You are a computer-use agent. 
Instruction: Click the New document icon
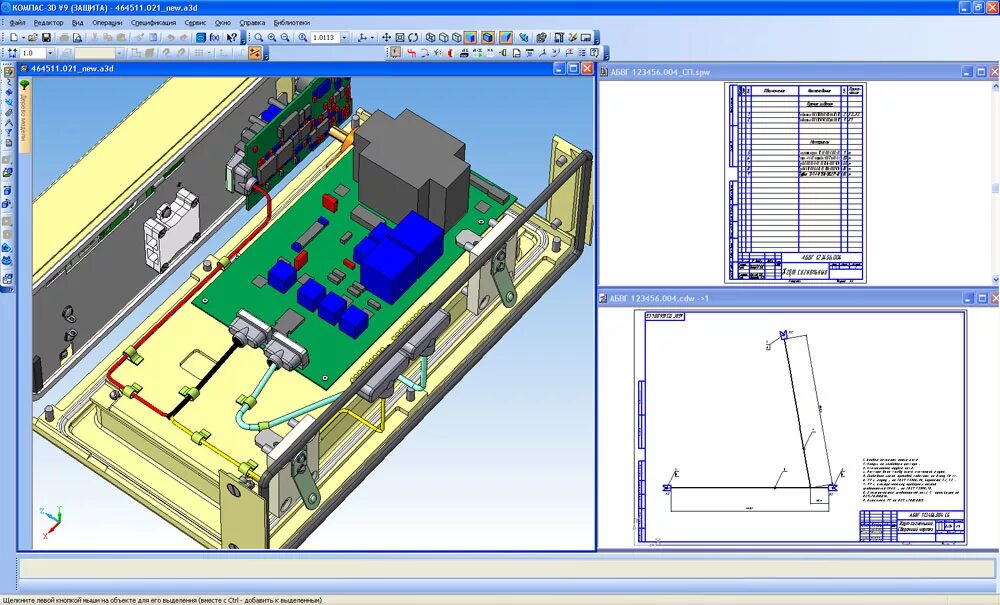(x=14, y=38)
